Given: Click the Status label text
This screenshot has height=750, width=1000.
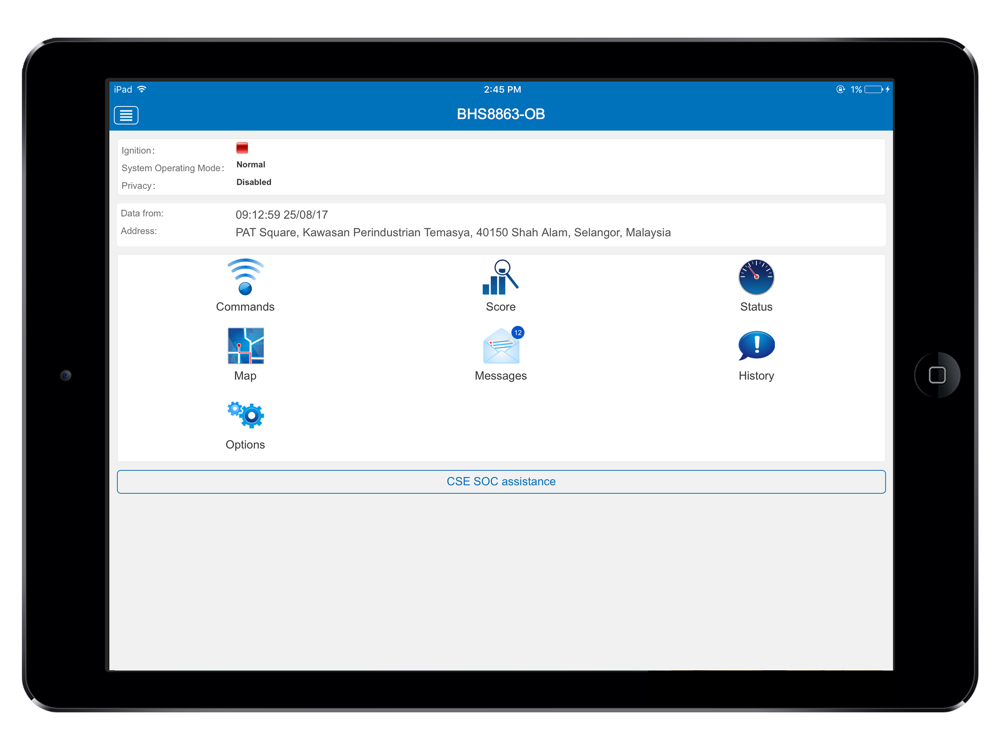Looking at the screenshot, I should click(756, 307).
